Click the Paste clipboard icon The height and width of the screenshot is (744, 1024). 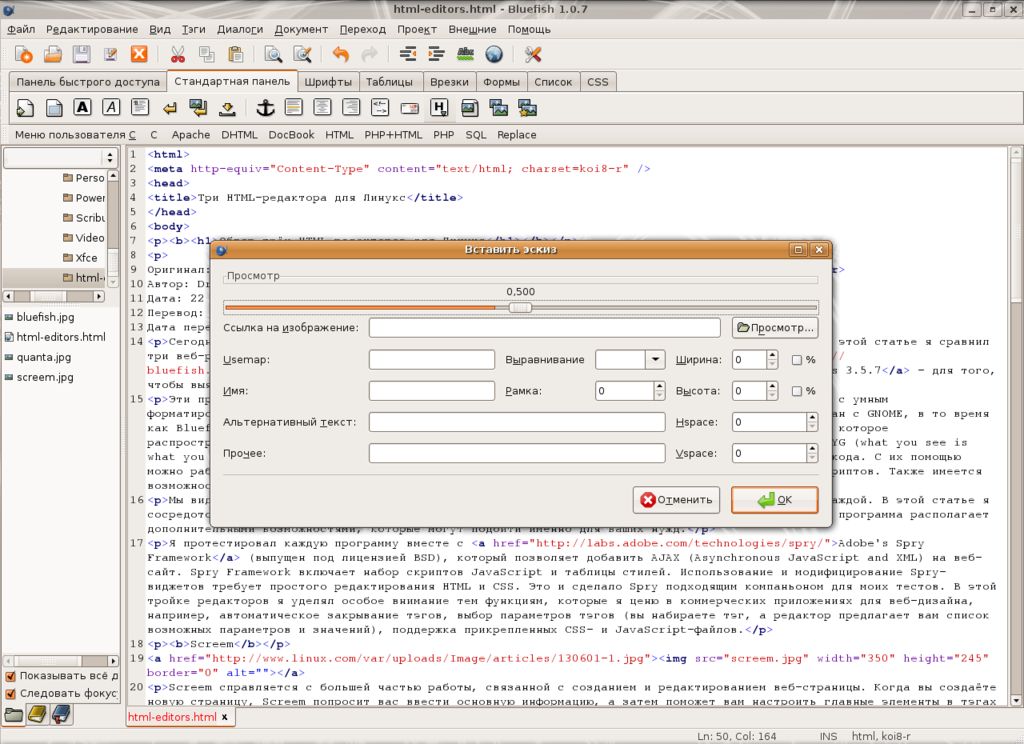236,54
